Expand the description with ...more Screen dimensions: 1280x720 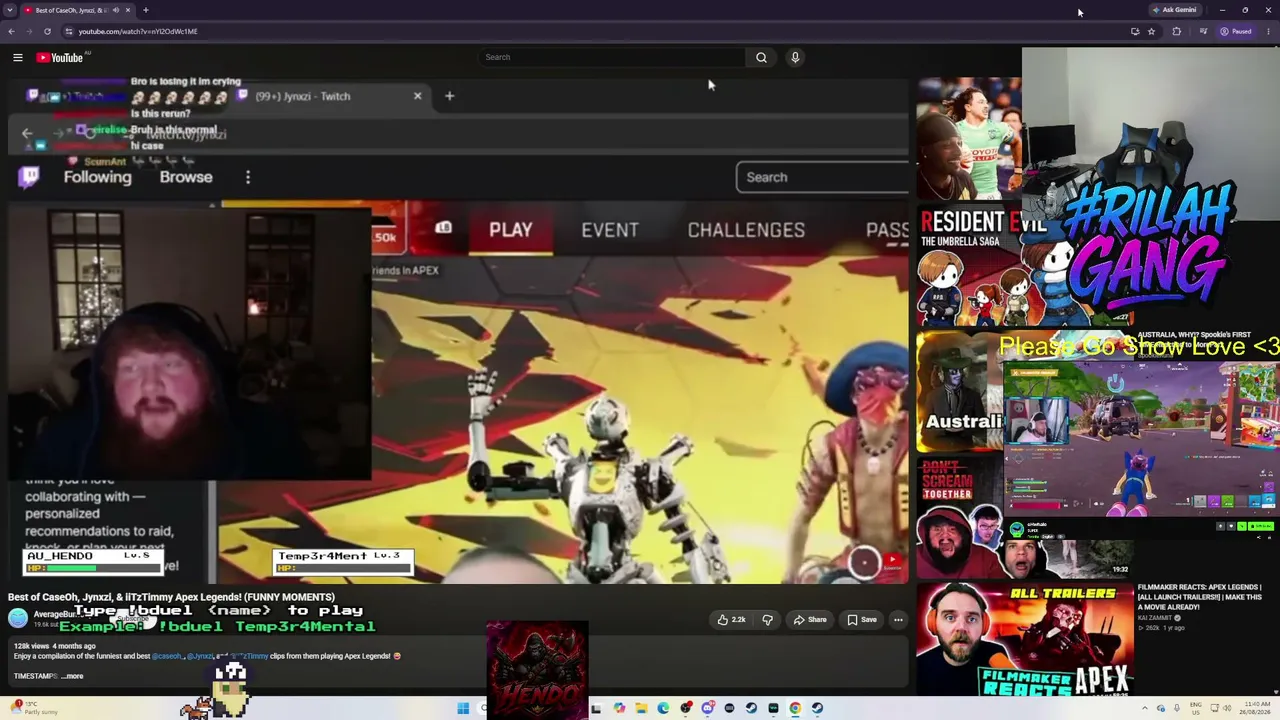coord(72,676)
